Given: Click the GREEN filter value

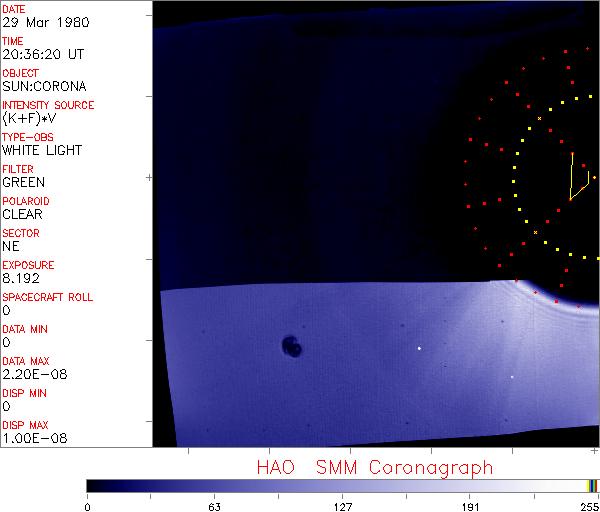Looking at the screenshot, I should click(23, 183).
